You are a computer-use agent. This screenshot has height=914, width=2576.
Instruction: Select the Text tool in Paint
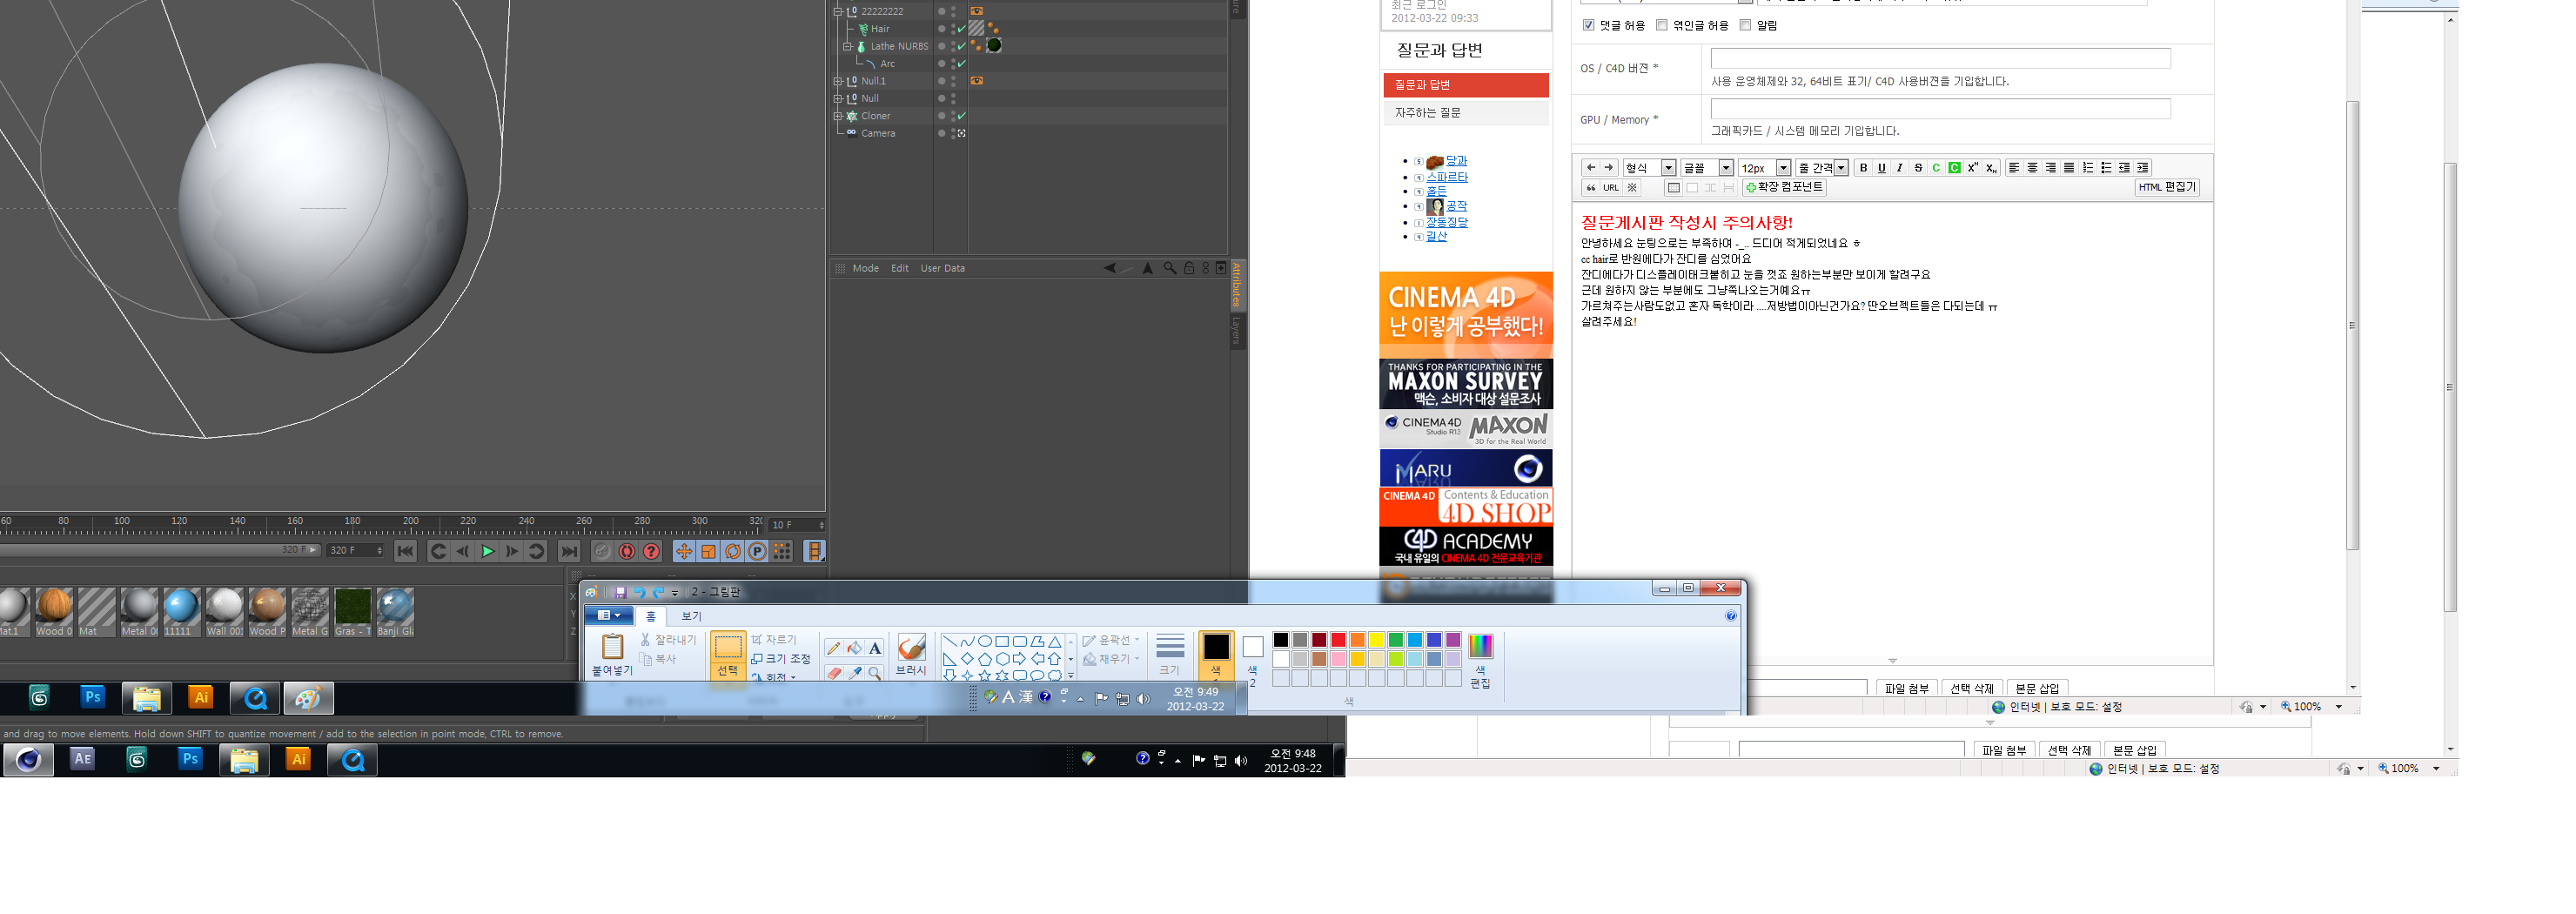[x=875, y=648]
